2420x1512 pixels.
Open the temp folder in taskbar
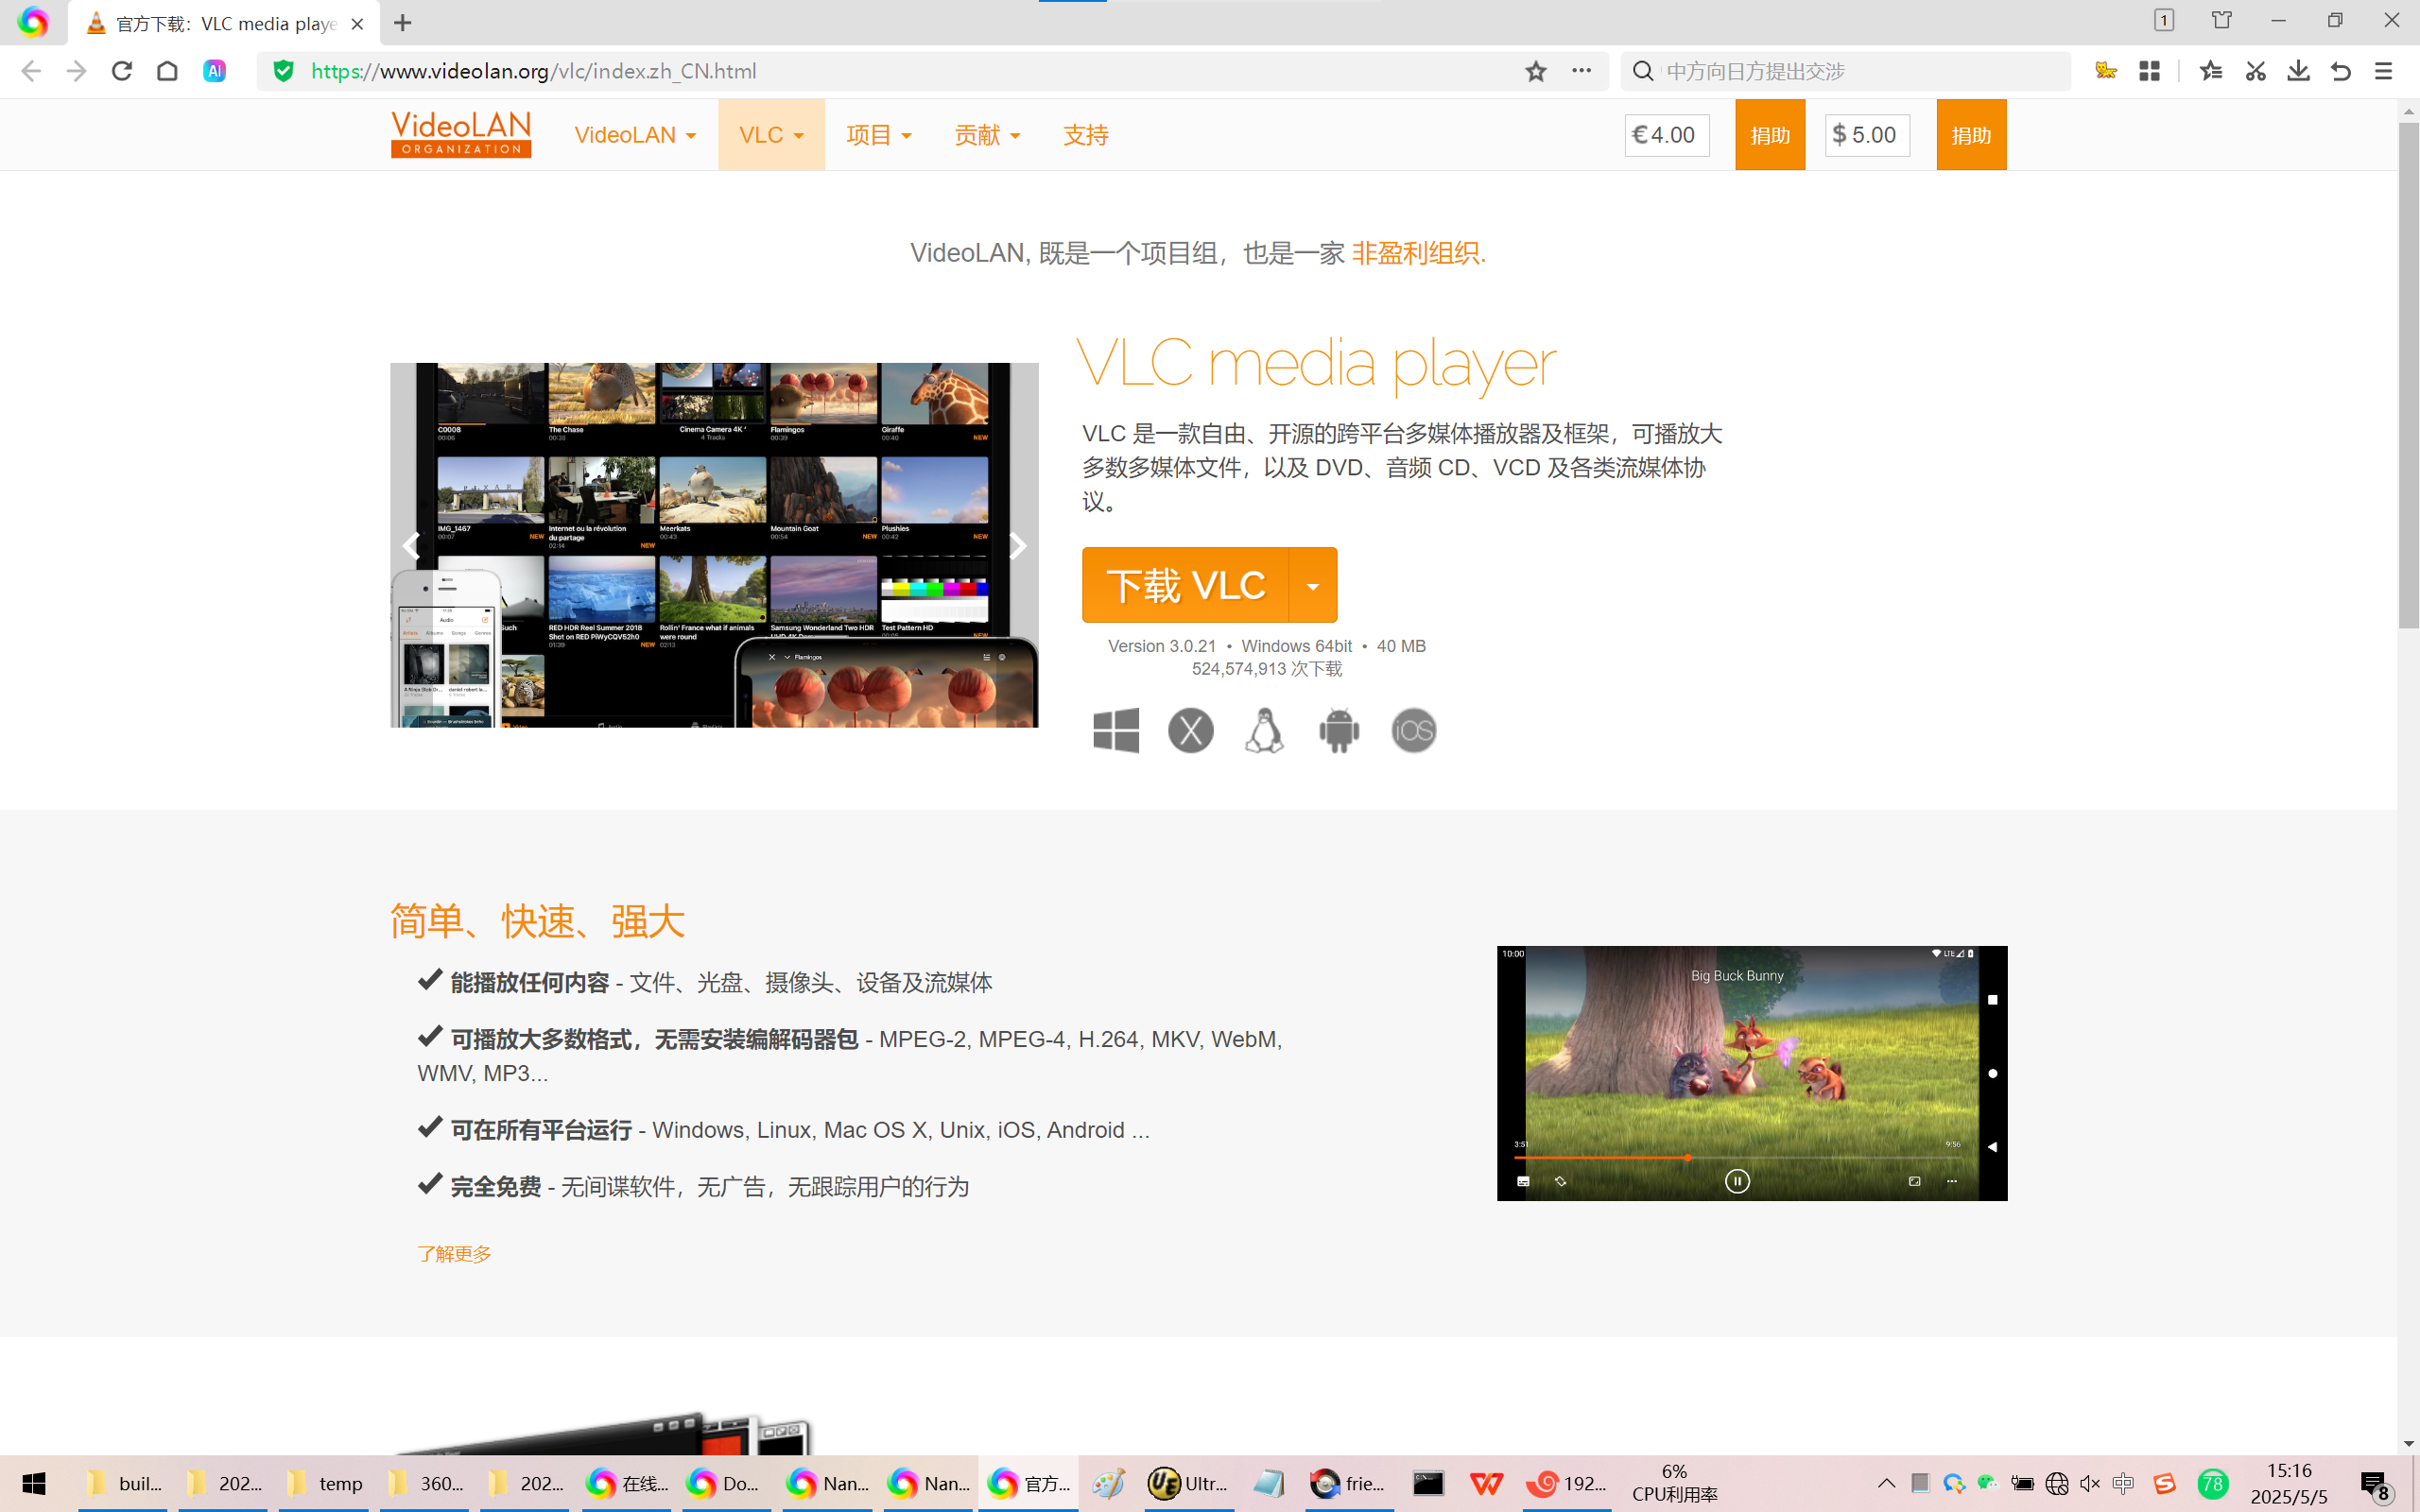(325, 1483)
